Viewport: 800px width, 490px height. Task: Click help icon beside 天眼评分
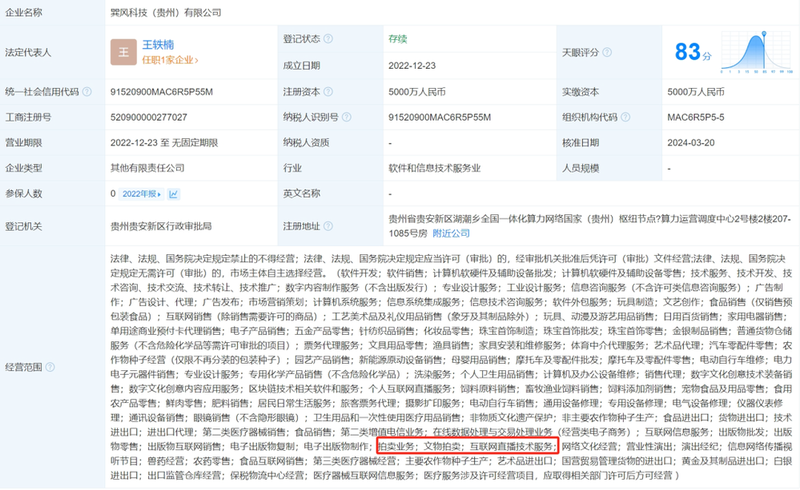[x=607, y=52]
